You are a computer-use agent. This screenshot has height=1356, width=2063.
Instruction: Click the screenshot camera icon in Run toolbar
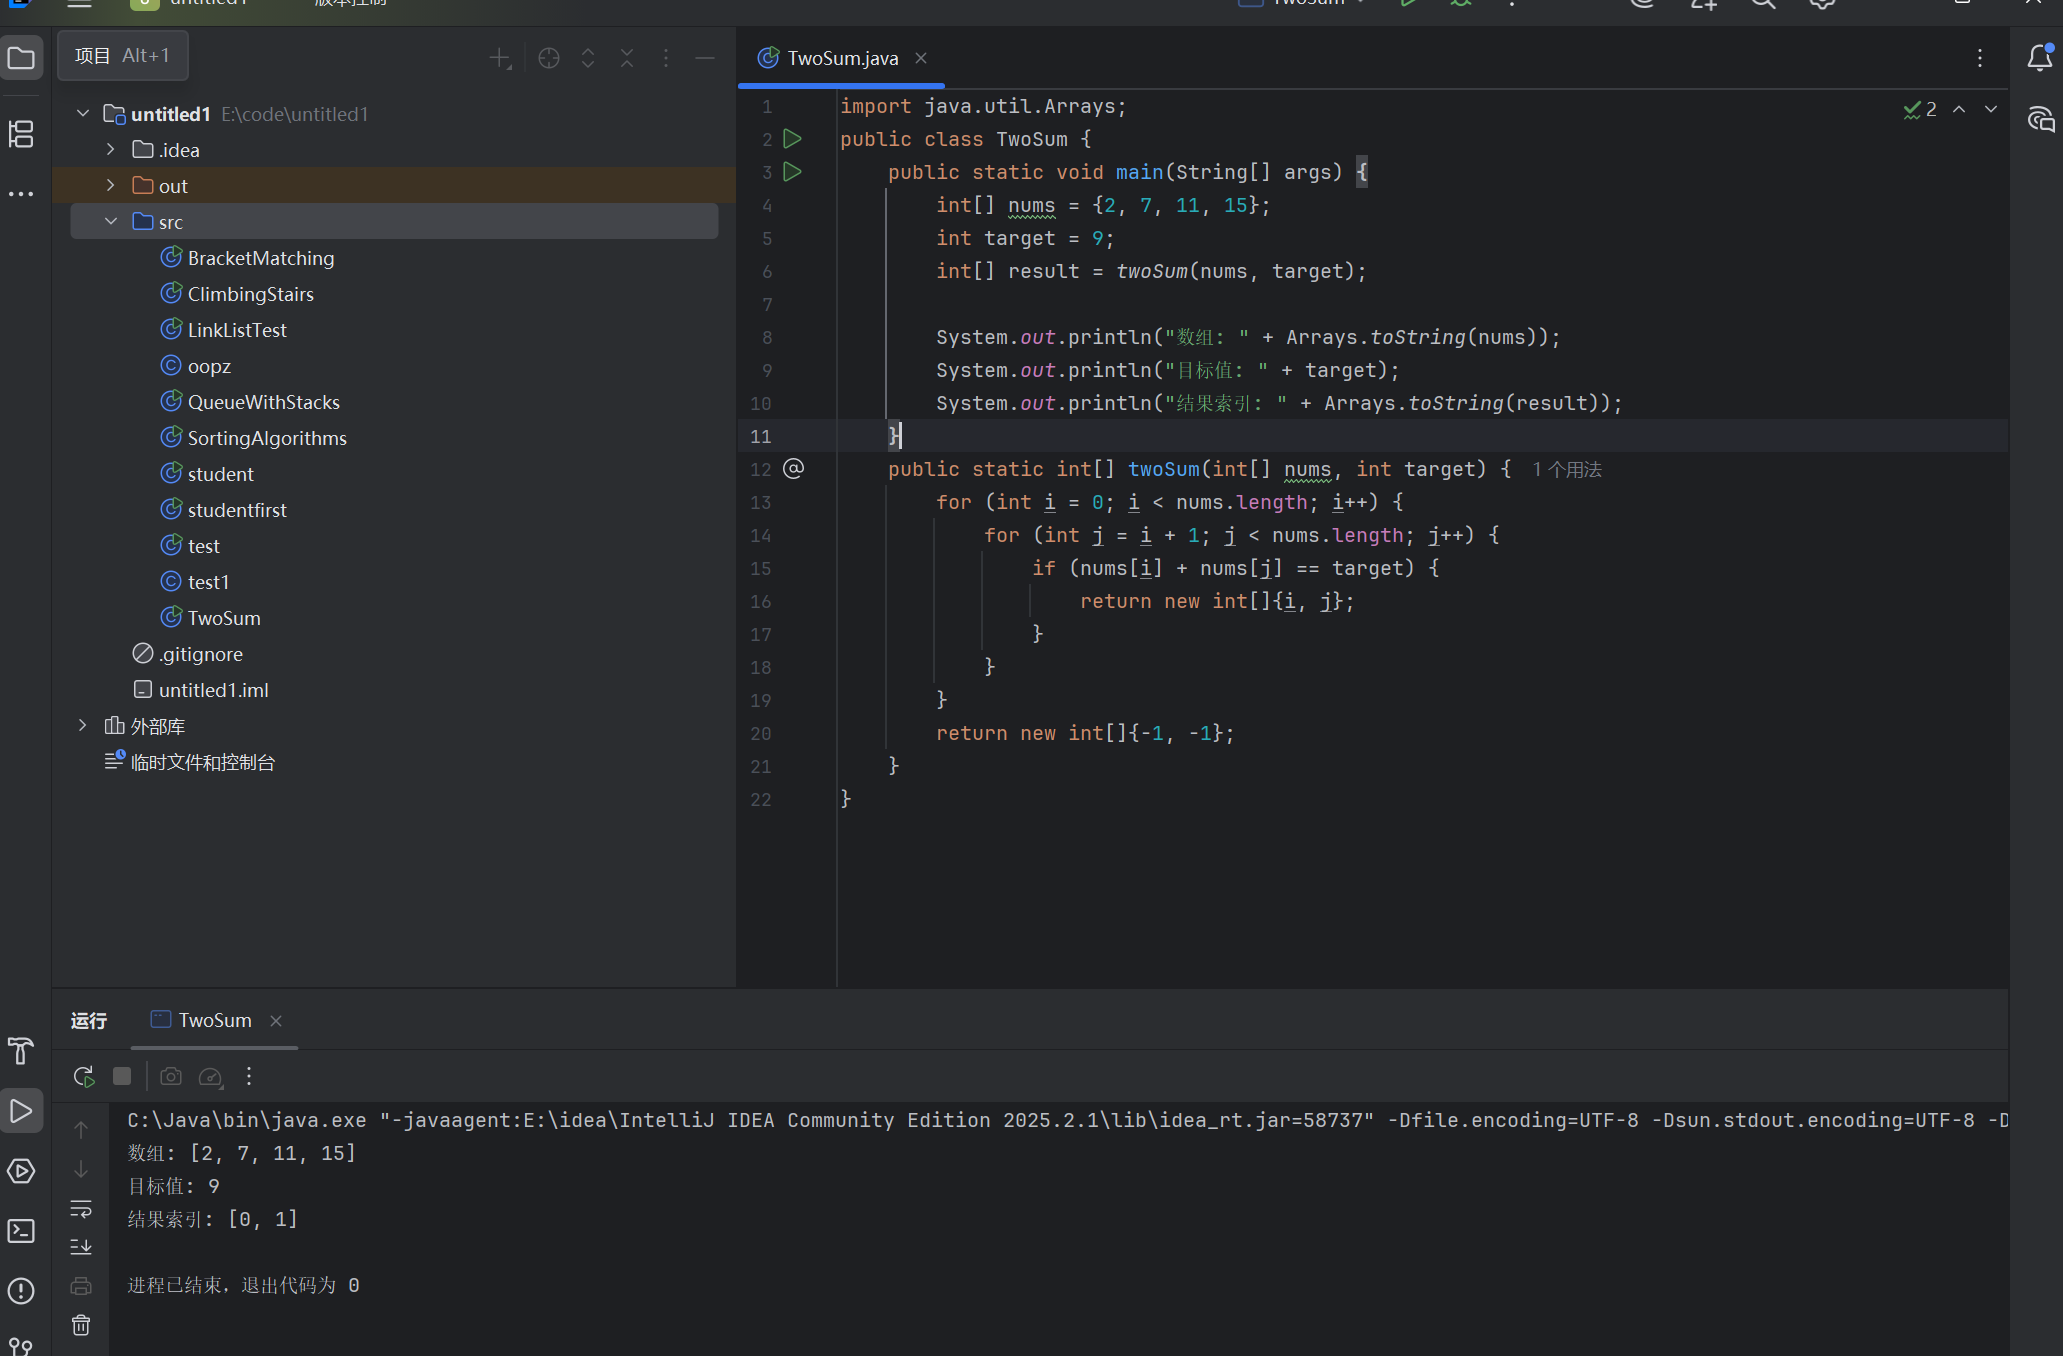[x=171, y=1076]
